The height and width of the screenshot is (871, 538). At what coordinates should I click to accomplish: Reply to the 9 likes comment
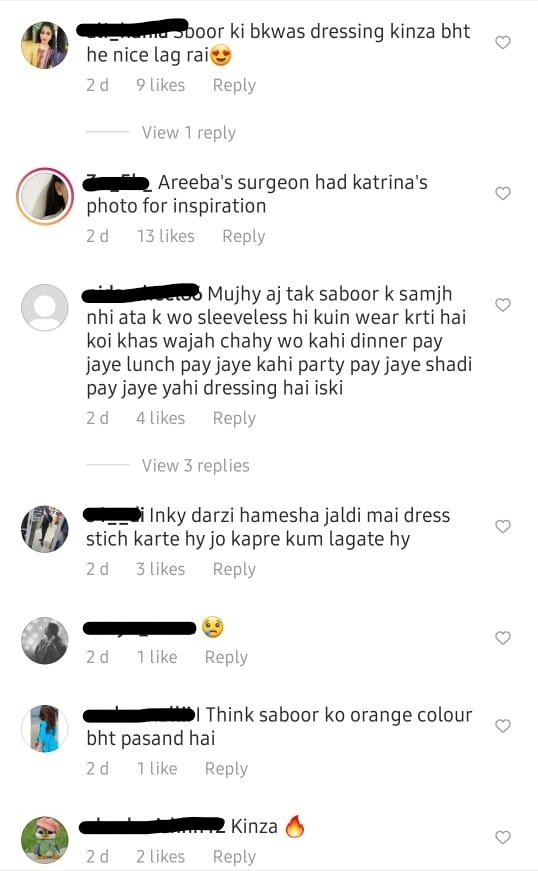click(234, 85)
